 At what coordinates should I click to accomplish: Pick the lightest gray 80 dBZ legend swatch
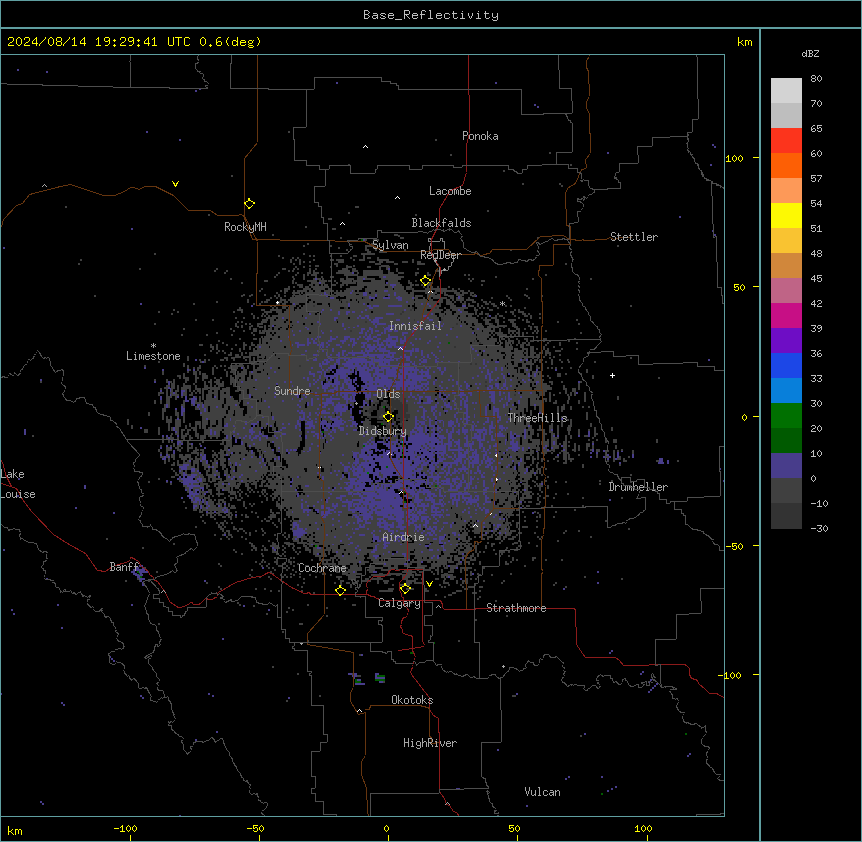(x=786, y=91)
